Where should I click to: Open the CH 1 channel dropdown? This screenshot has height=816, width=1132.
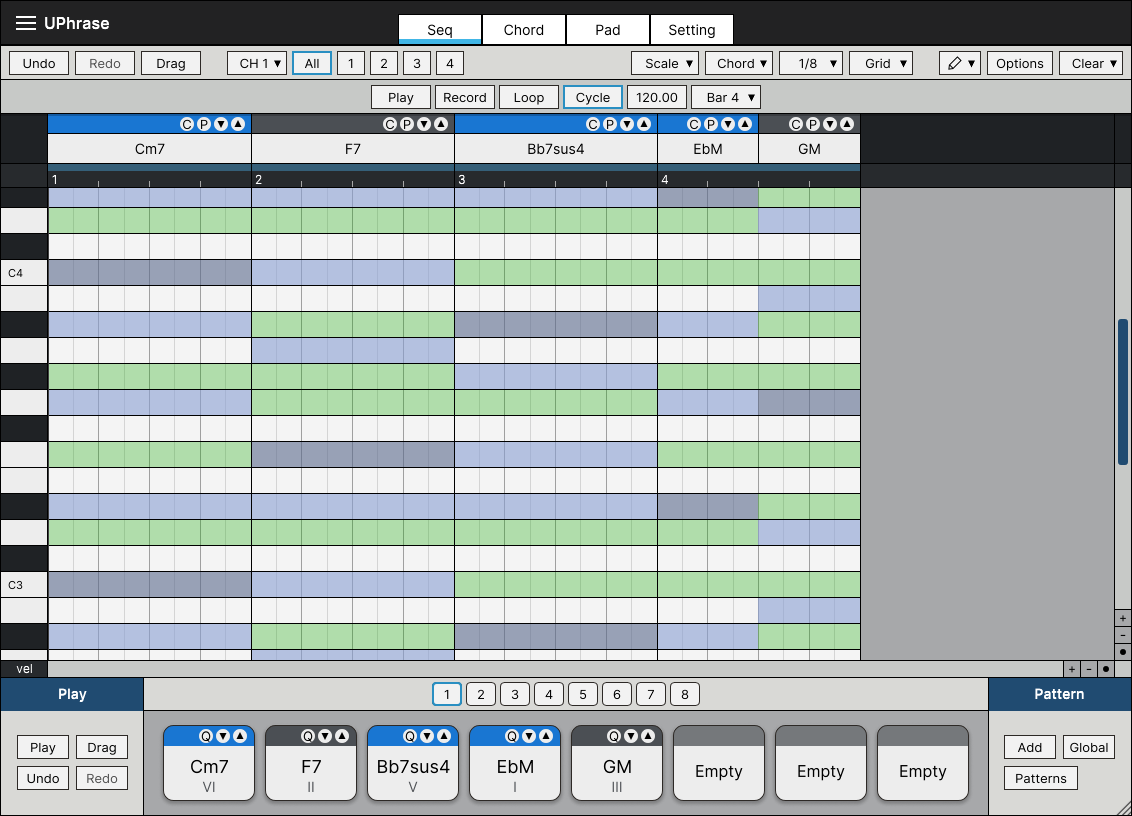257,64
